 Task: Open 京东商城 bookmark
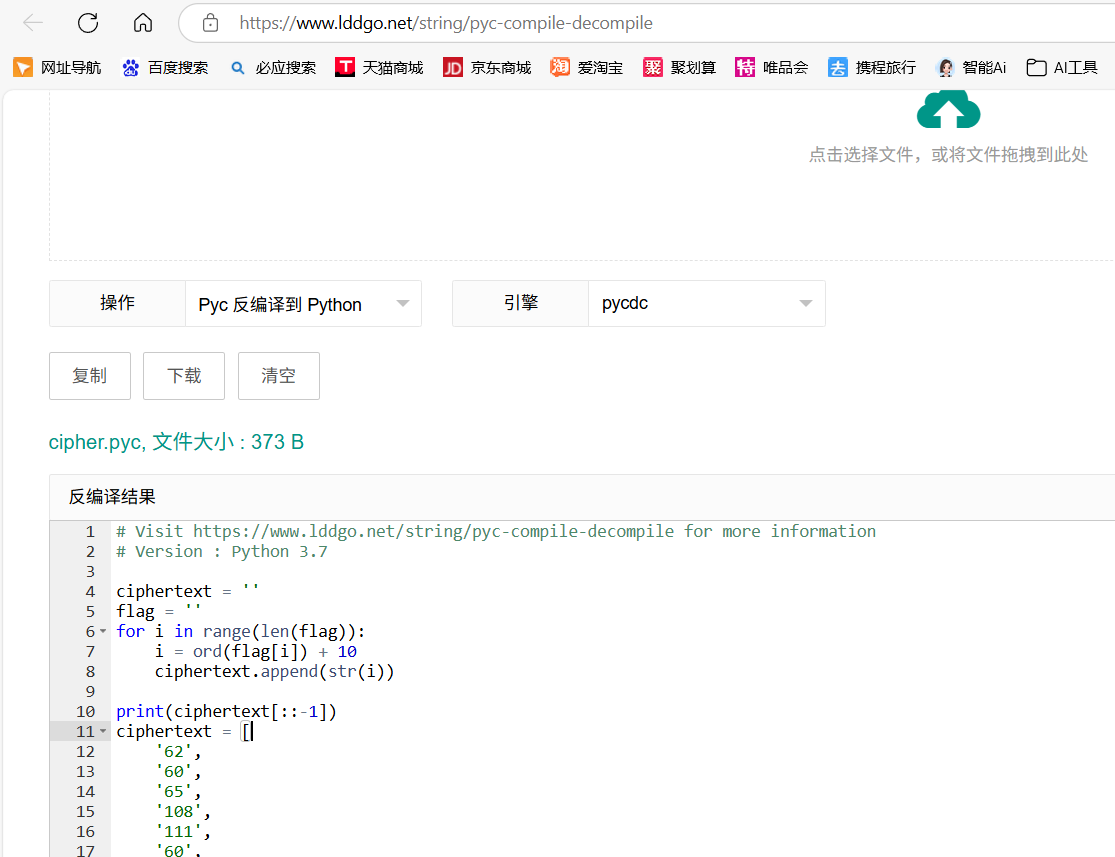[x=487, y=68]
